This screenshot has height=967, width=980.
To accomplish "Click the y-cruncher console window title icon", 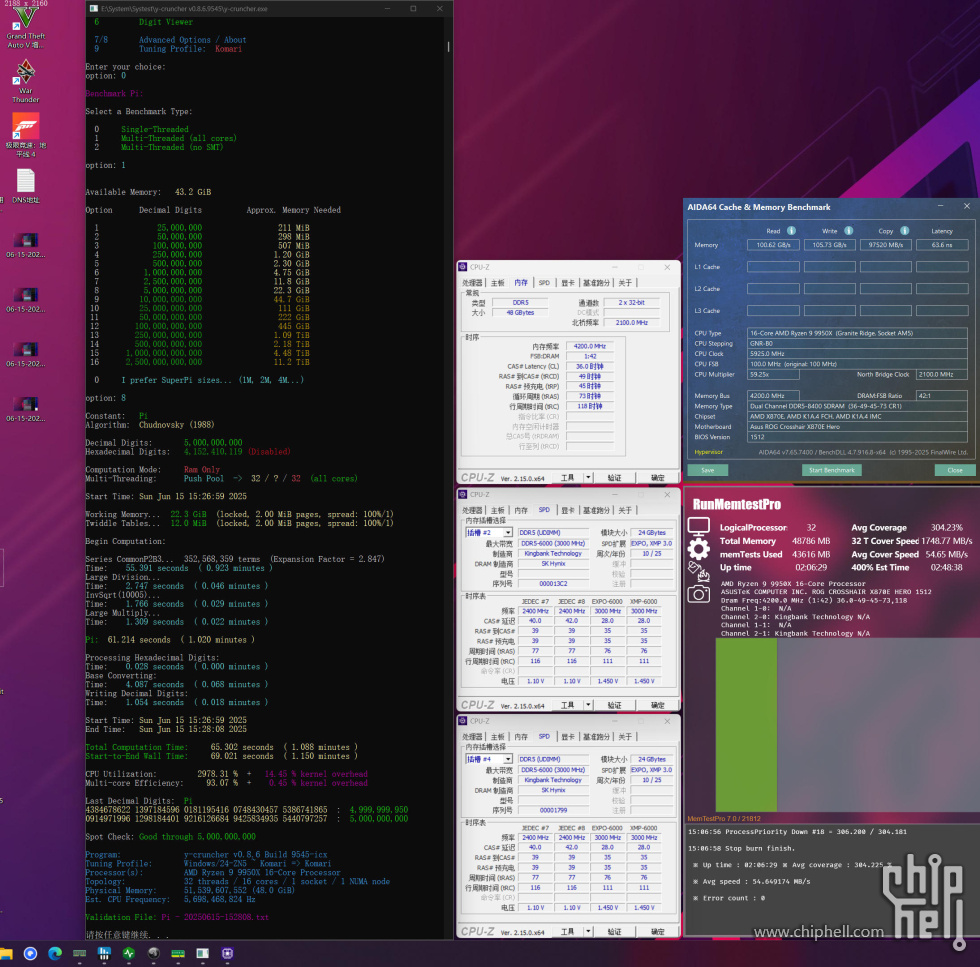I will [x=93, y=8].
